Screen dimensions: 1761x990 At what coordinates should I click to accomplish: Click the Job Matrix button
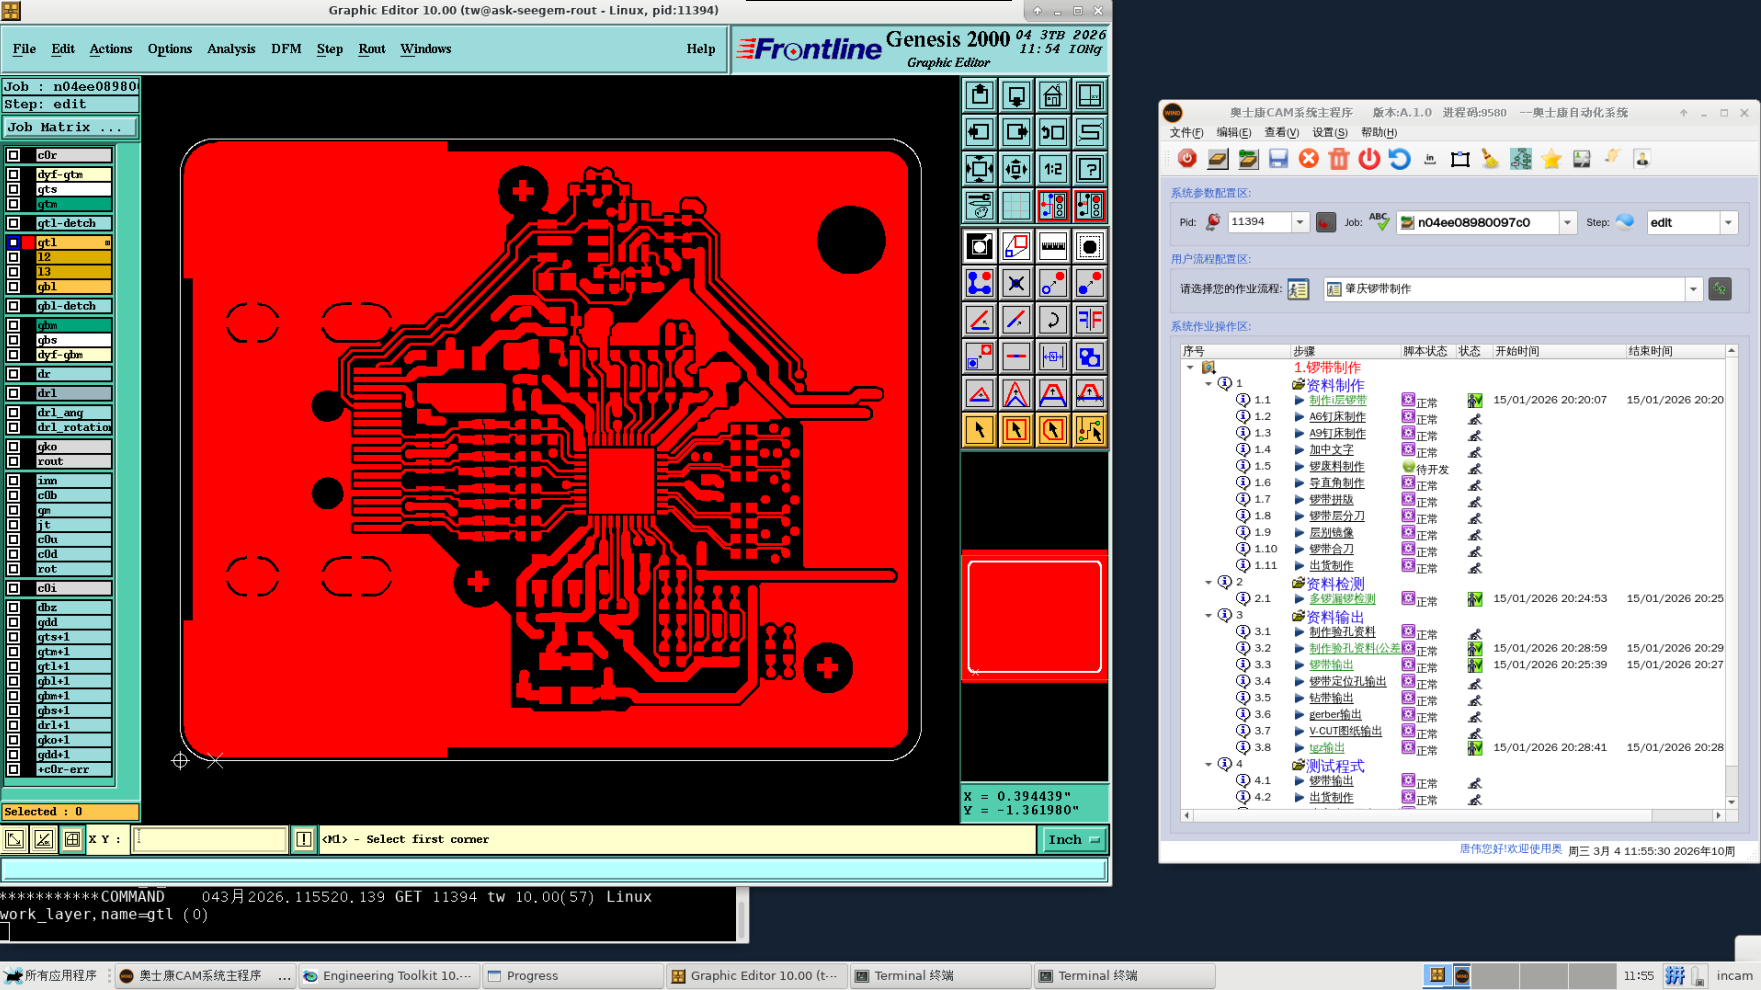click(x=70, y=127)
